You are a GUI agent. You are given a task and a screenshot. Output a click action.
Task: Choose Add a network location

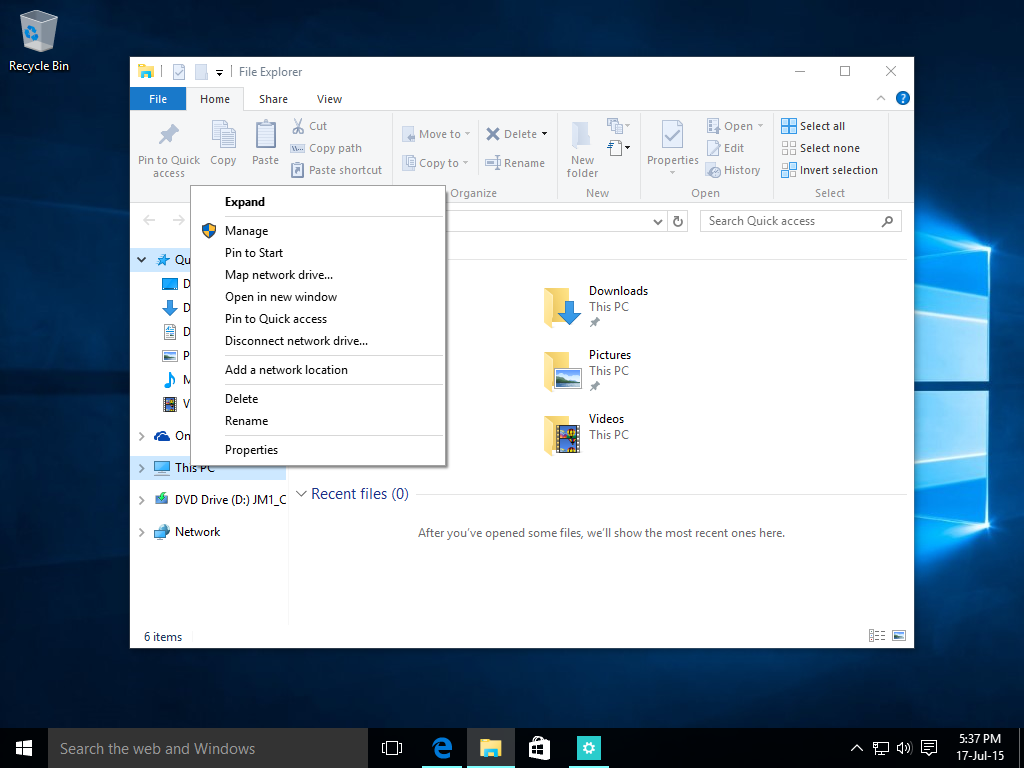[x=318, y=370]
